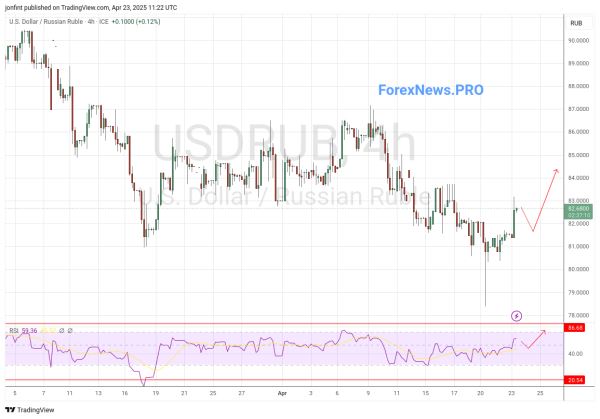Click the 15 date label on time axis

[426, 393]
